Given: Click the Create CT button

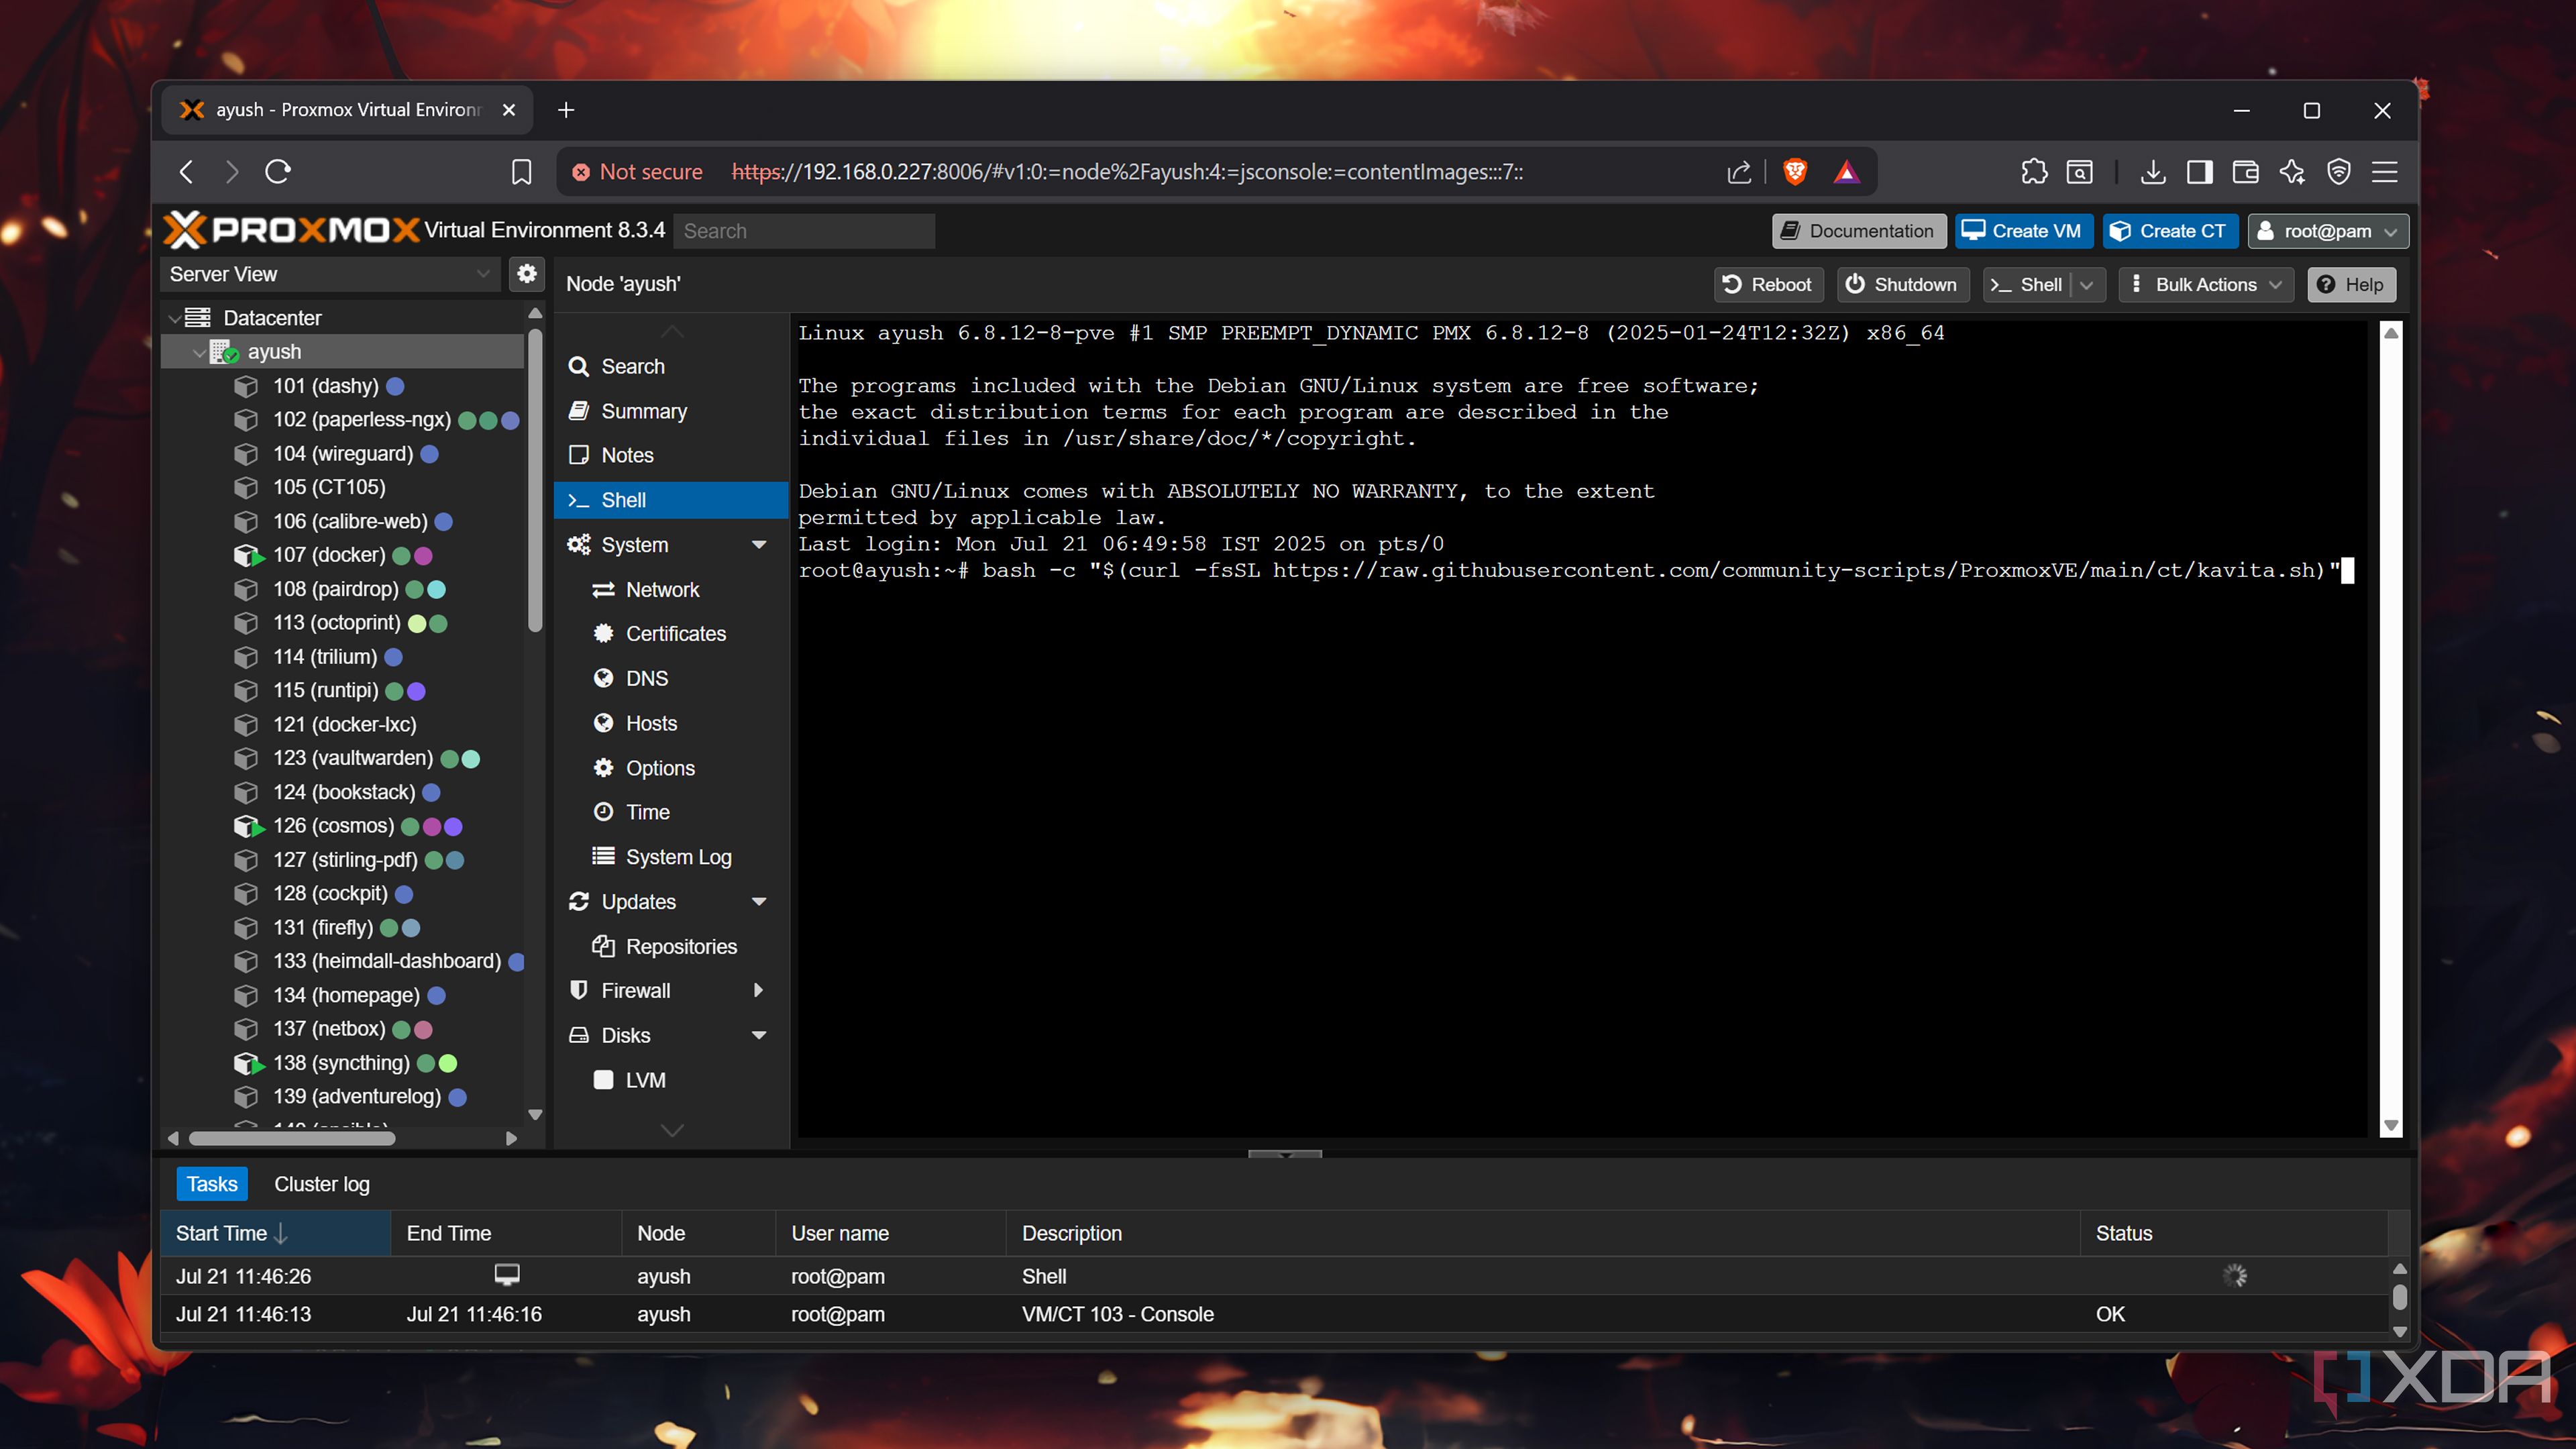Looking at the screenshot, I should (x=2170, y=231).
